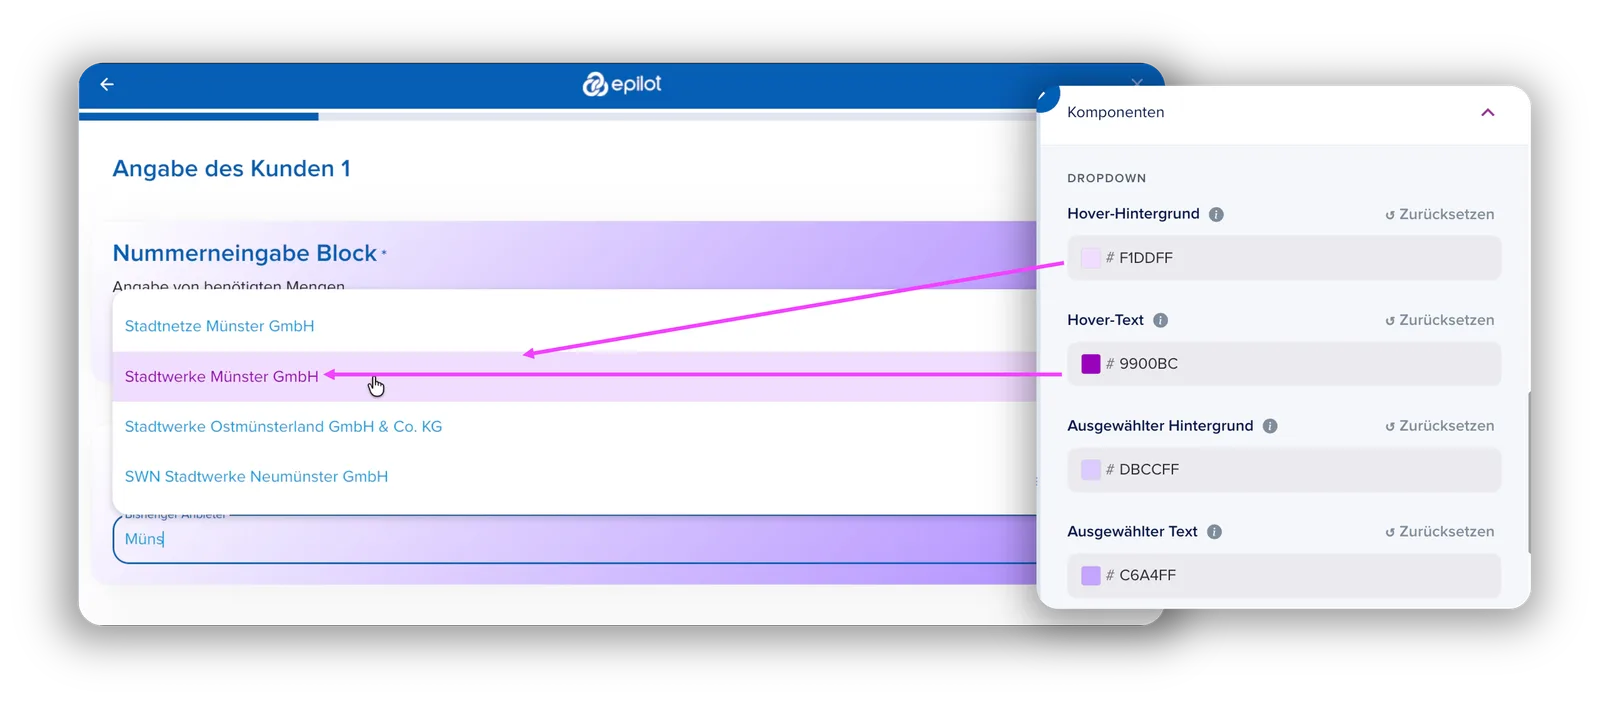Edit the Ausgewählter Text hex field C6A4FF

pyautogui.click(x=1284, y=576)
